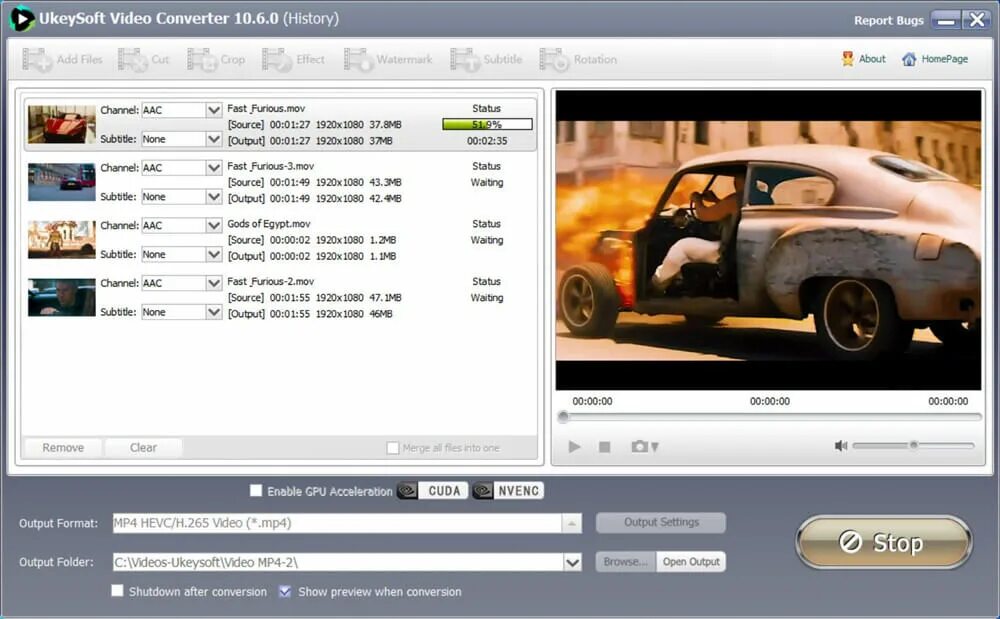Expand Channel dropdown for Fast_Furious-3.mov

tap(214, 167)
